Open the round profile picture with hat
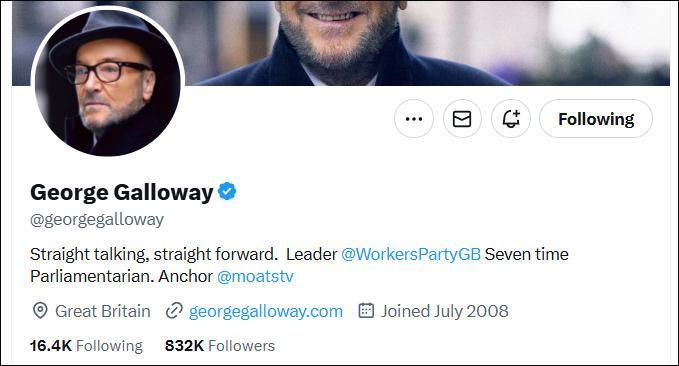679x366 pixels. pos(108,81)
